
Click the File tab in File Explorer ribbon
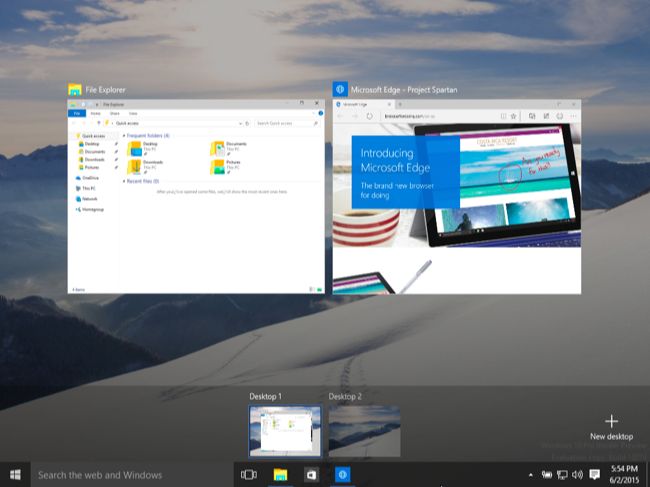(x=77, y=113)
